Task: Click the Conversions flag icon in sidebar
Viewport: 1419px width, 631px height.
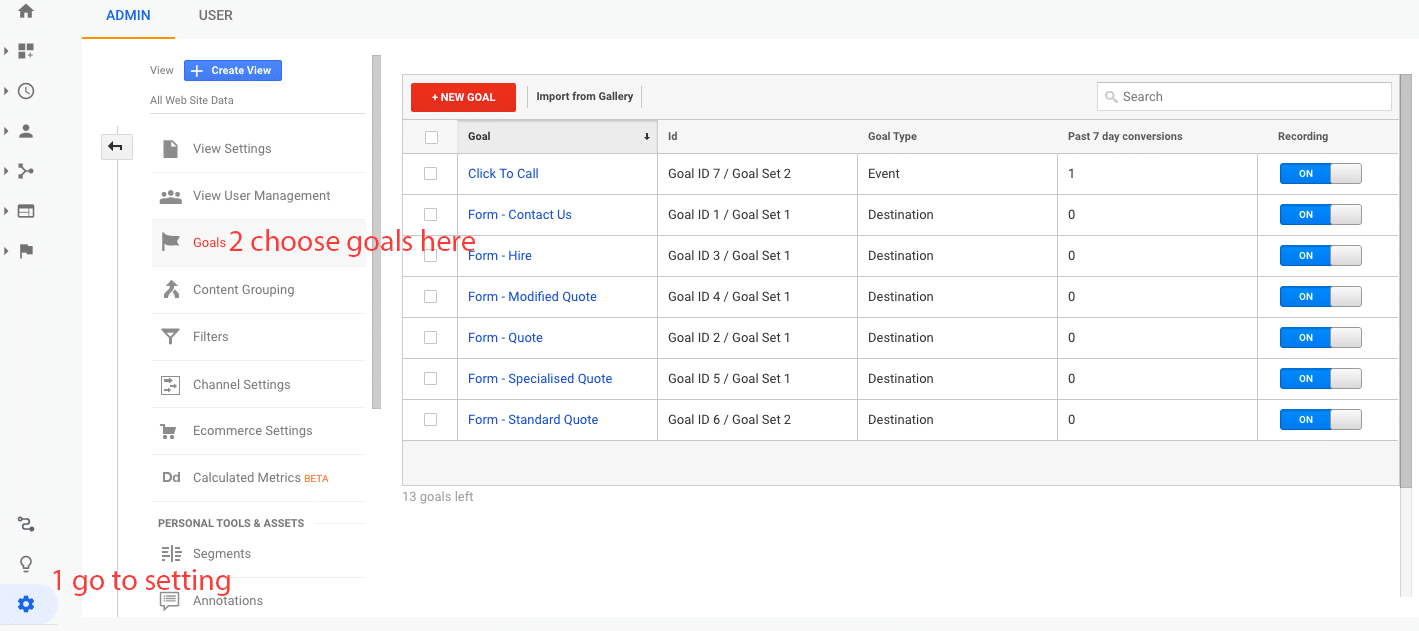Action: click(26, 251)
